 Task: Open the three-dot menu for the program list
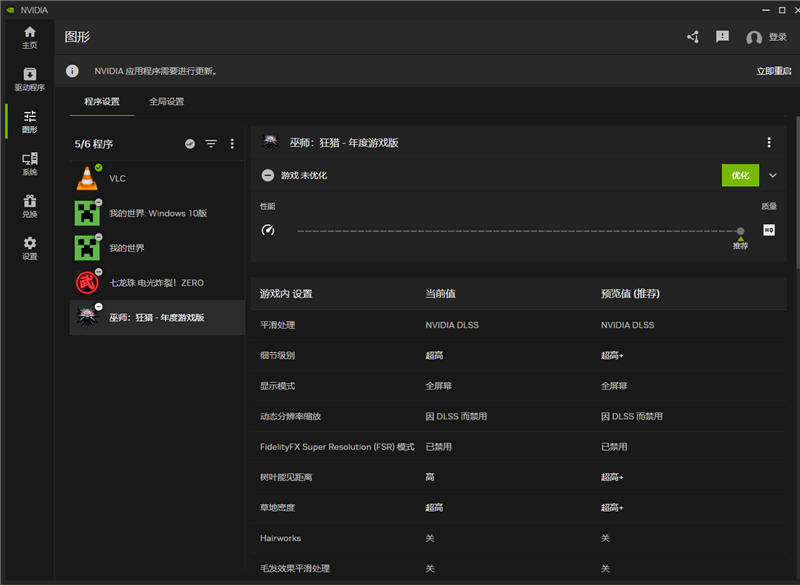tap(232, 143)
